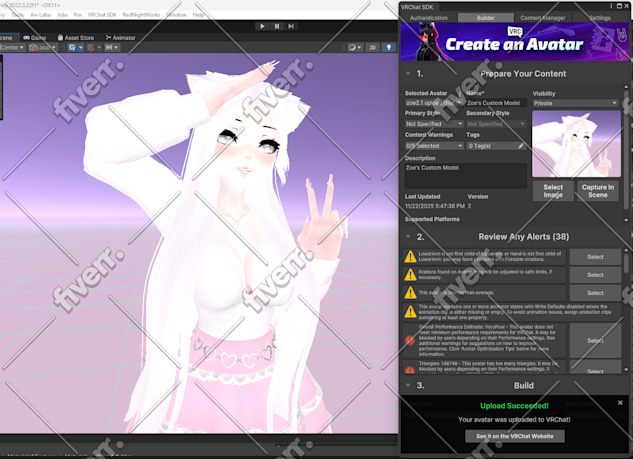Toggle 2D scene view mode

372,47
